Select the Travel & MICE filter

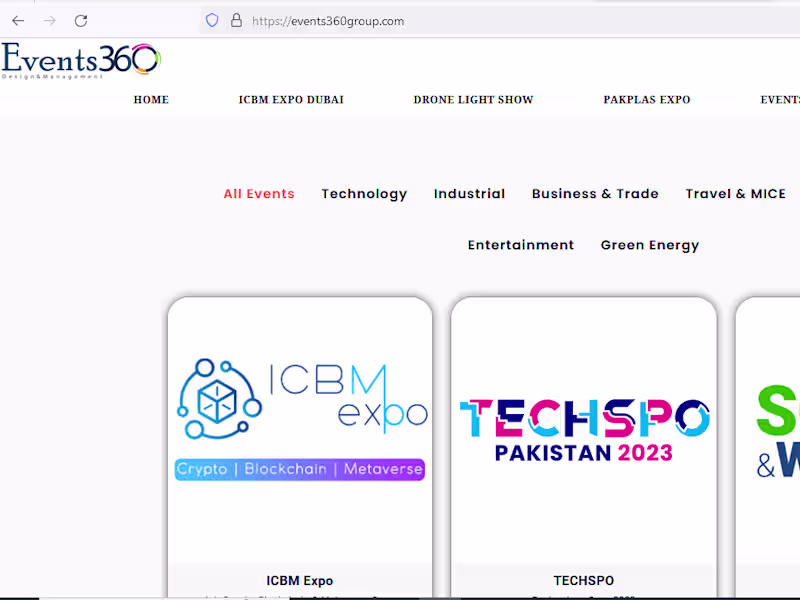pyautogui.click(x=736, y=194)
